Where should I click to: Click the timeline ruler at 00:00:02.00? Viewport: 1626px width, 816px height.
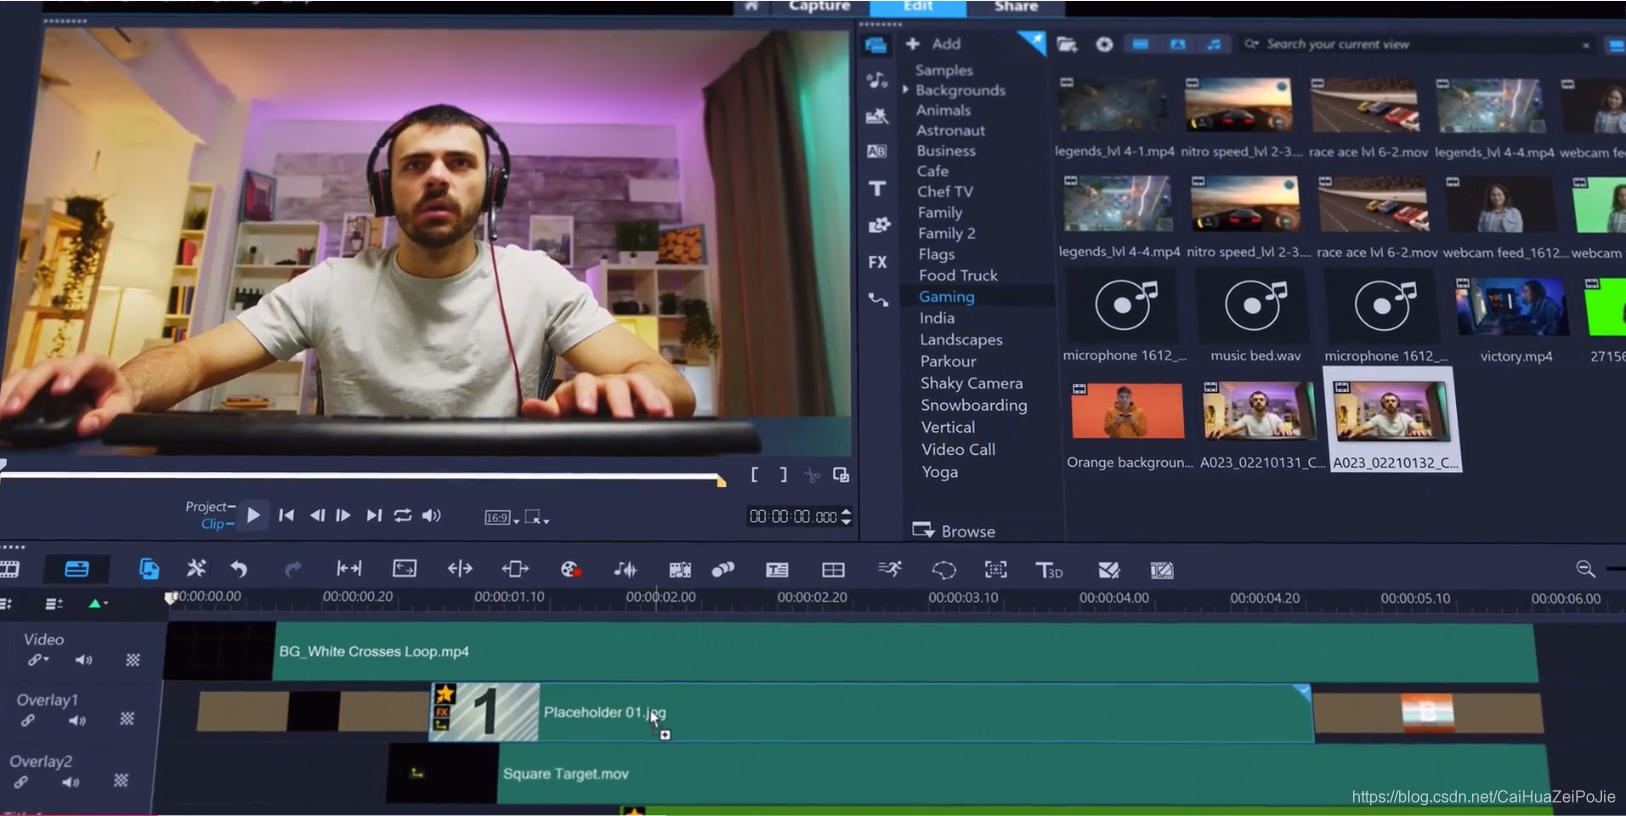pyautogui.click(x=660, y=597)
